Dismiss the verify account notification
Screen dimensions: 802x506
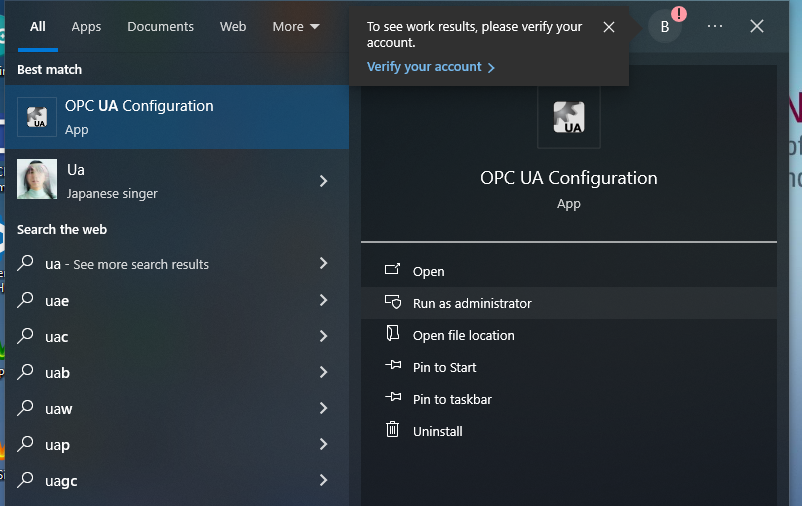click(609, 27)
